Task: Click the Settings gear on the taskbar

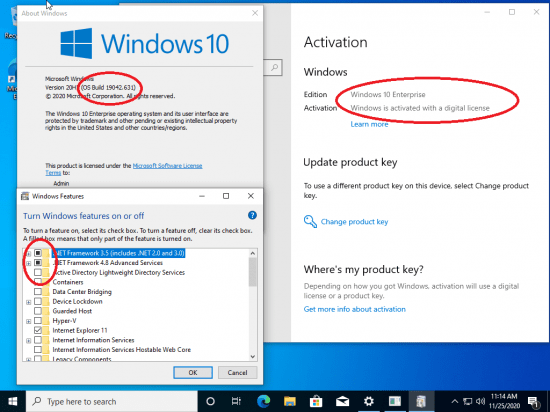Action: tap(369, 401)
